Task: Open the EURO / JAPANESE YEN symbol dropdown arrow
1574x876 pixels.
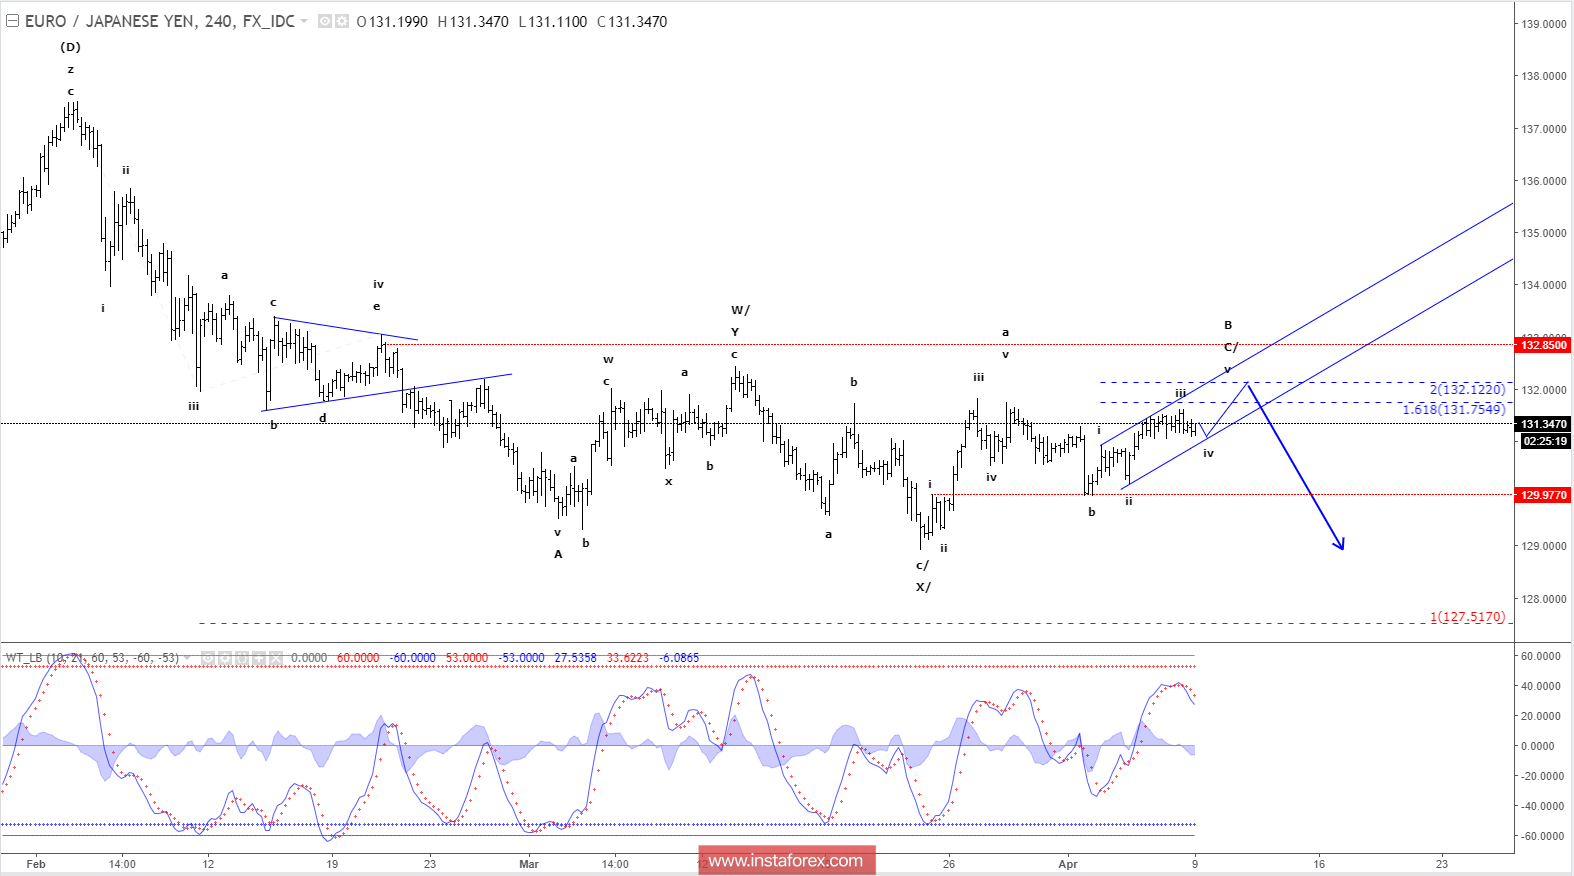Action: [305, 21]
